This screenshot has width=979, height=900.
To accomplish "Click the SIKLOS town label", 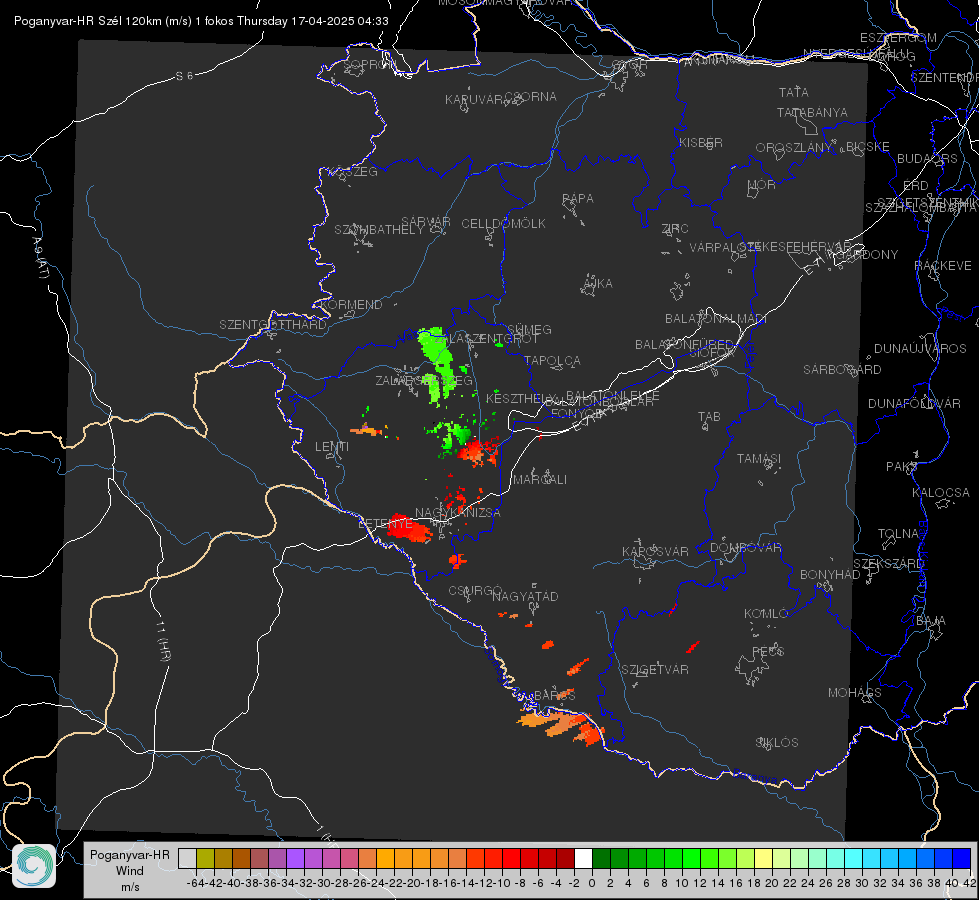I will (x=777, y=743).
